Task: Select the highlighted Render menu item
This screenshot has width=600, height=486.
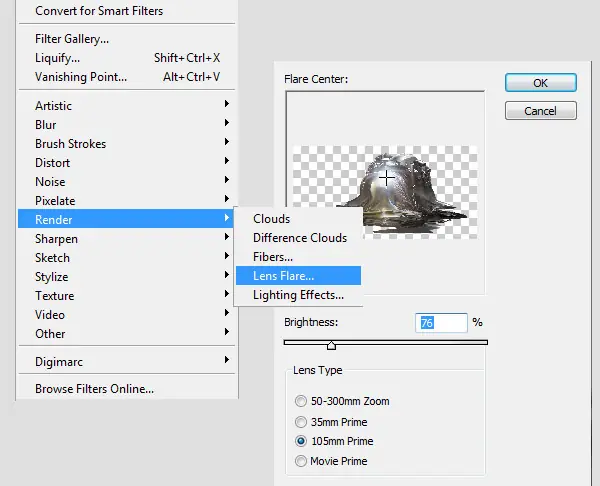Action: pyautogui.click(x=126, y=219)
